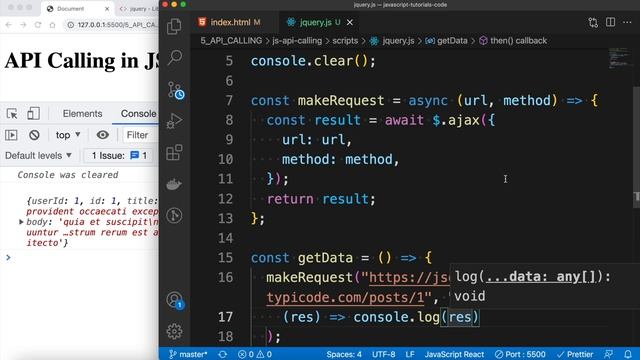640x360 pixels.
Task: Switch to the index.html editor tab
Action: click(x=234, y=22)
